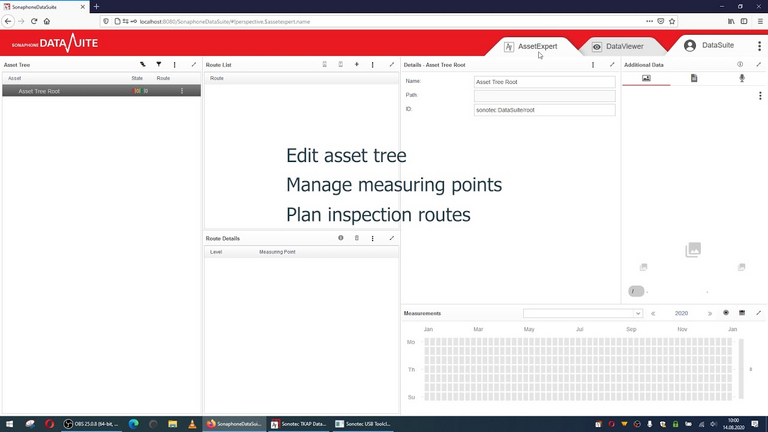Image resolution: width=768 pixels, height=432 pixels.
Task: Show Route Details info icon
Action: point(341,238)
